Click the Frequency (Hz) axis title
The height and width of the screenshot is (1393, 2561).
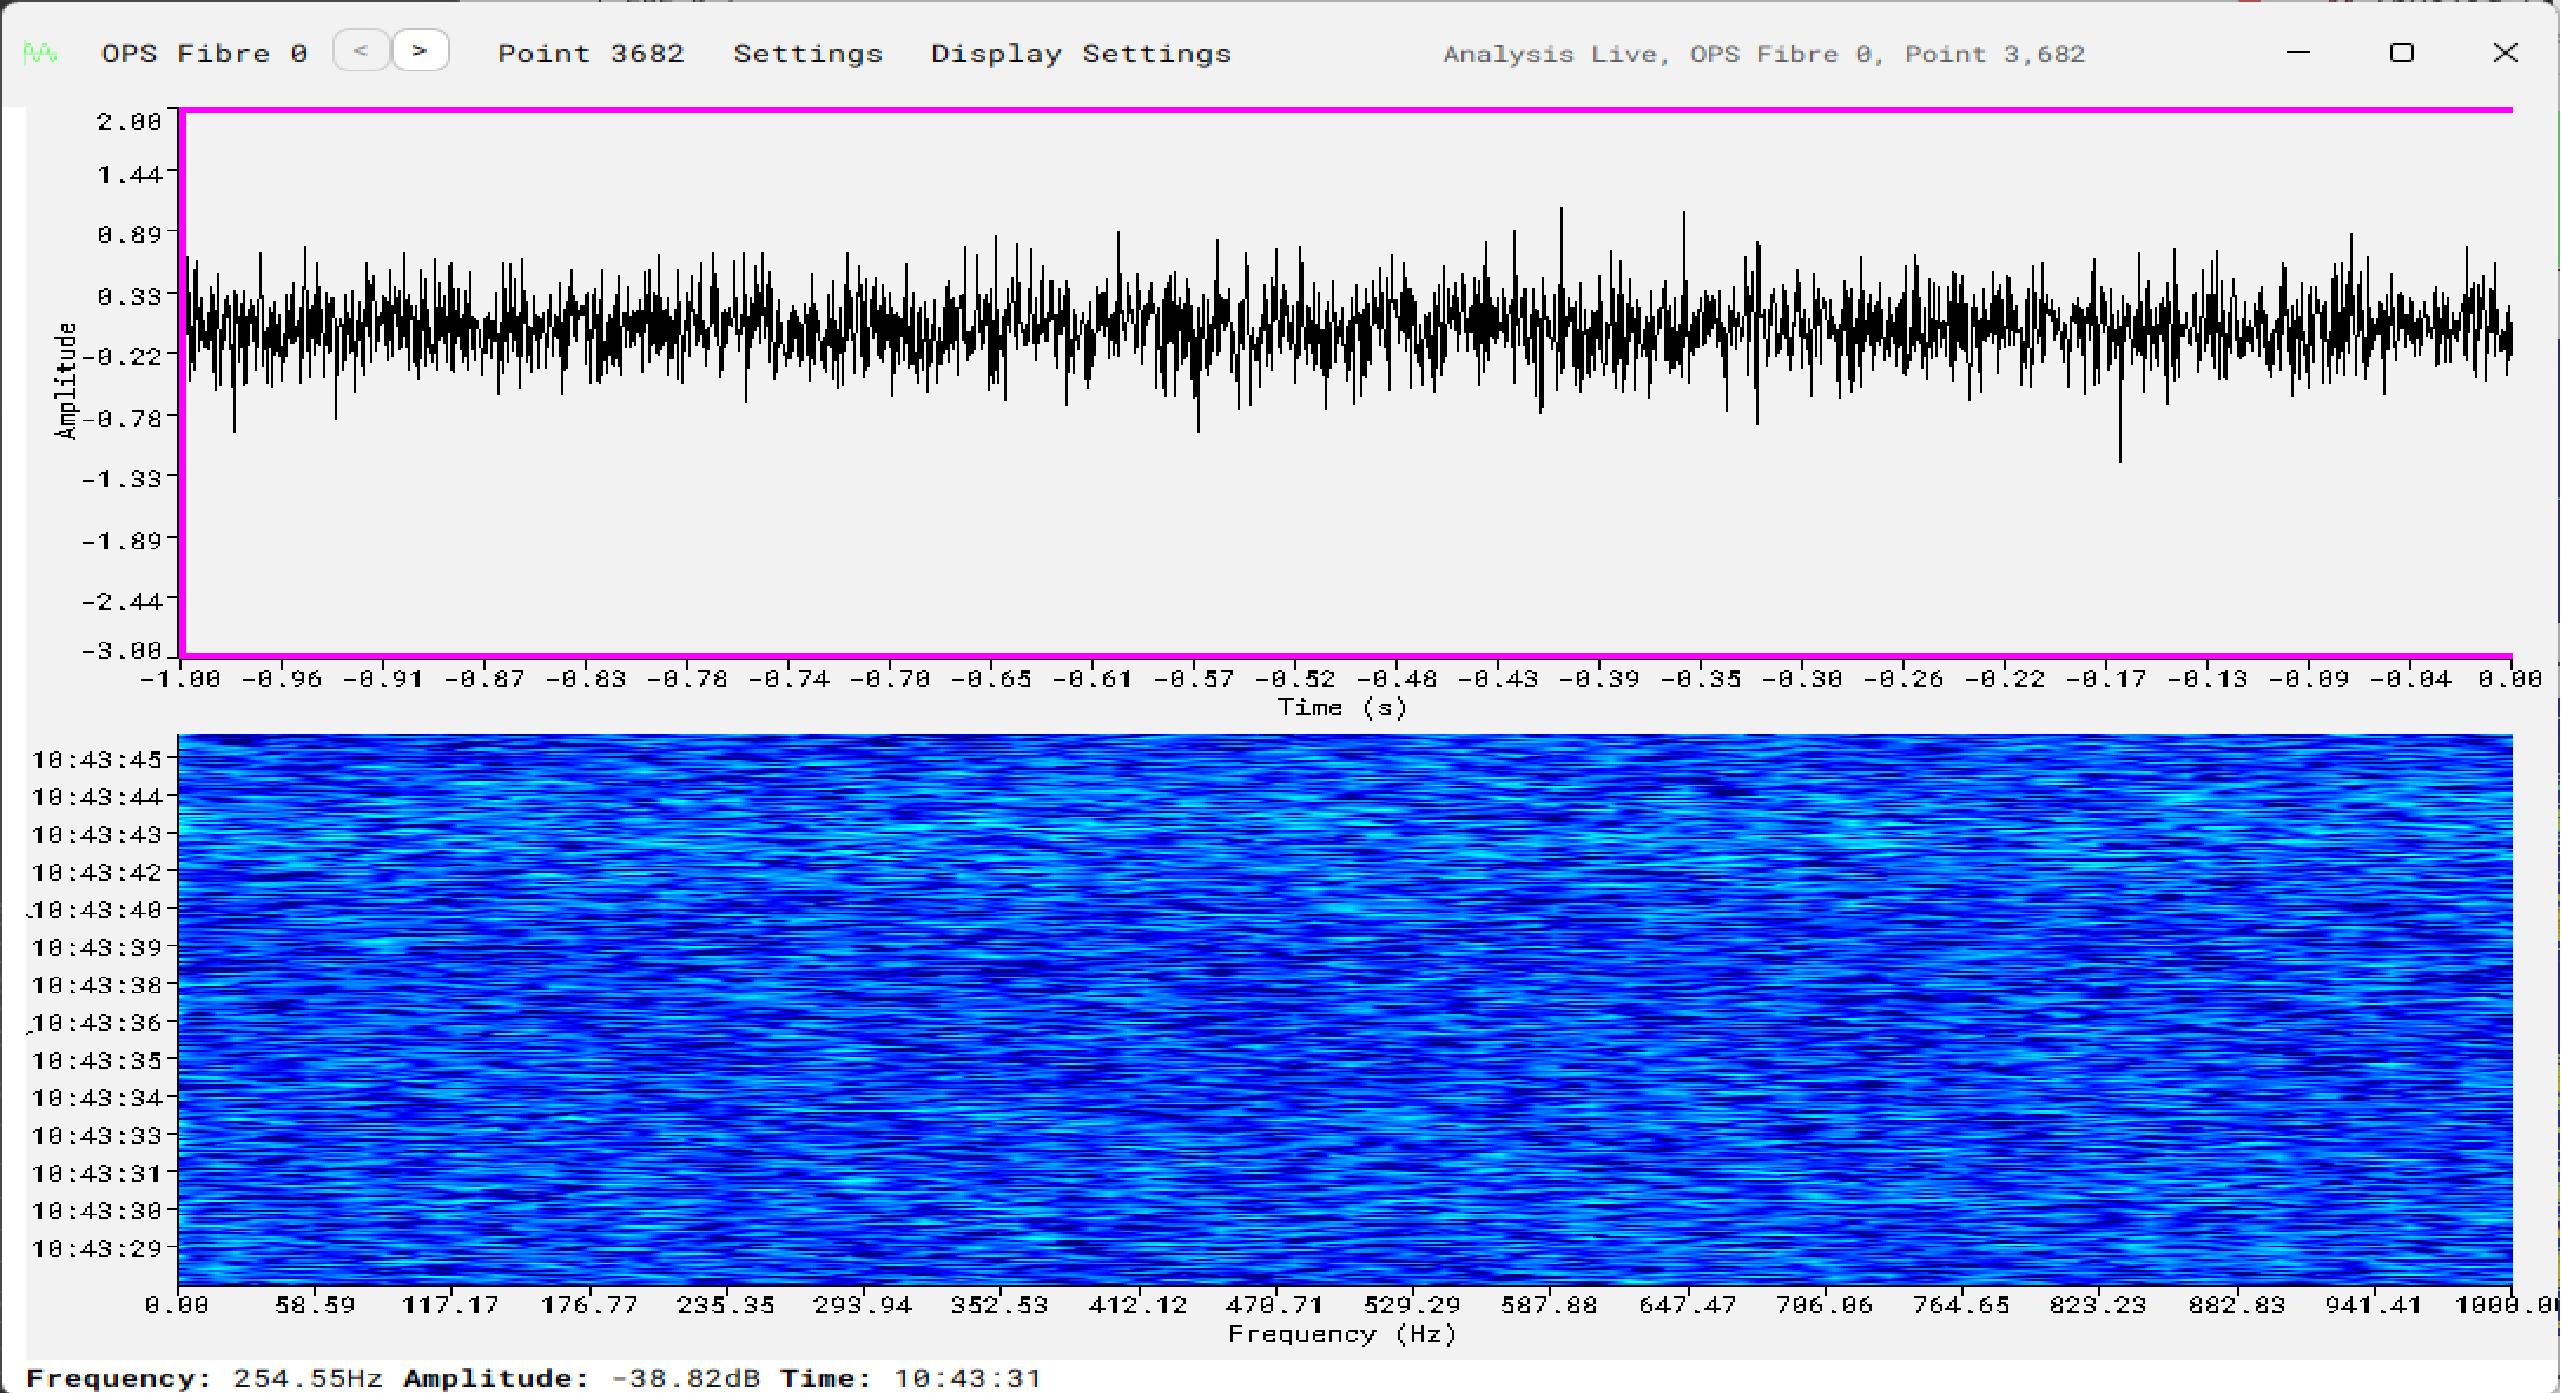click(1341, 1334)
